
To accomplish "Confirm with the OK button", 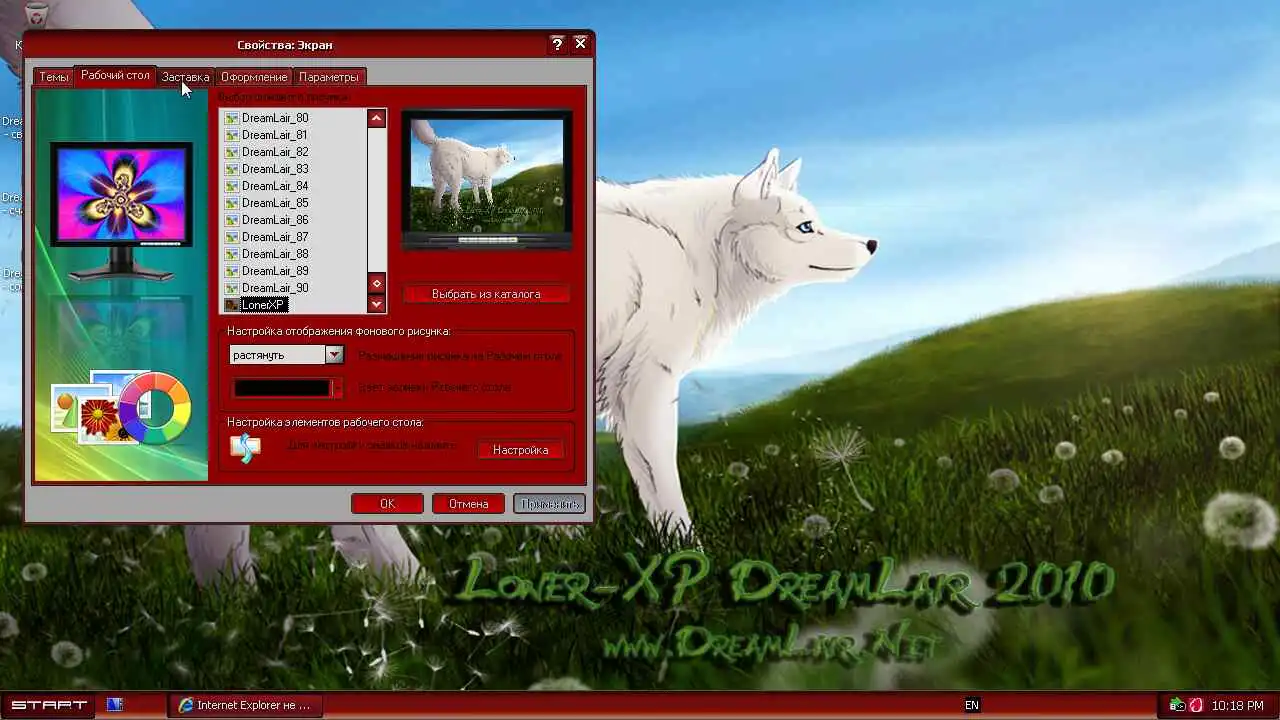I will [x=387, y=504].
